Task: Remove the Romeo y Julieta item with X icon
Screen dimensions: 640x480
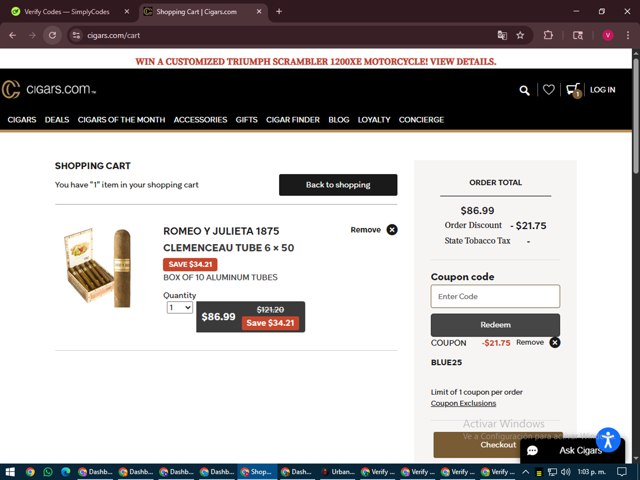Action: click(392, 230)
